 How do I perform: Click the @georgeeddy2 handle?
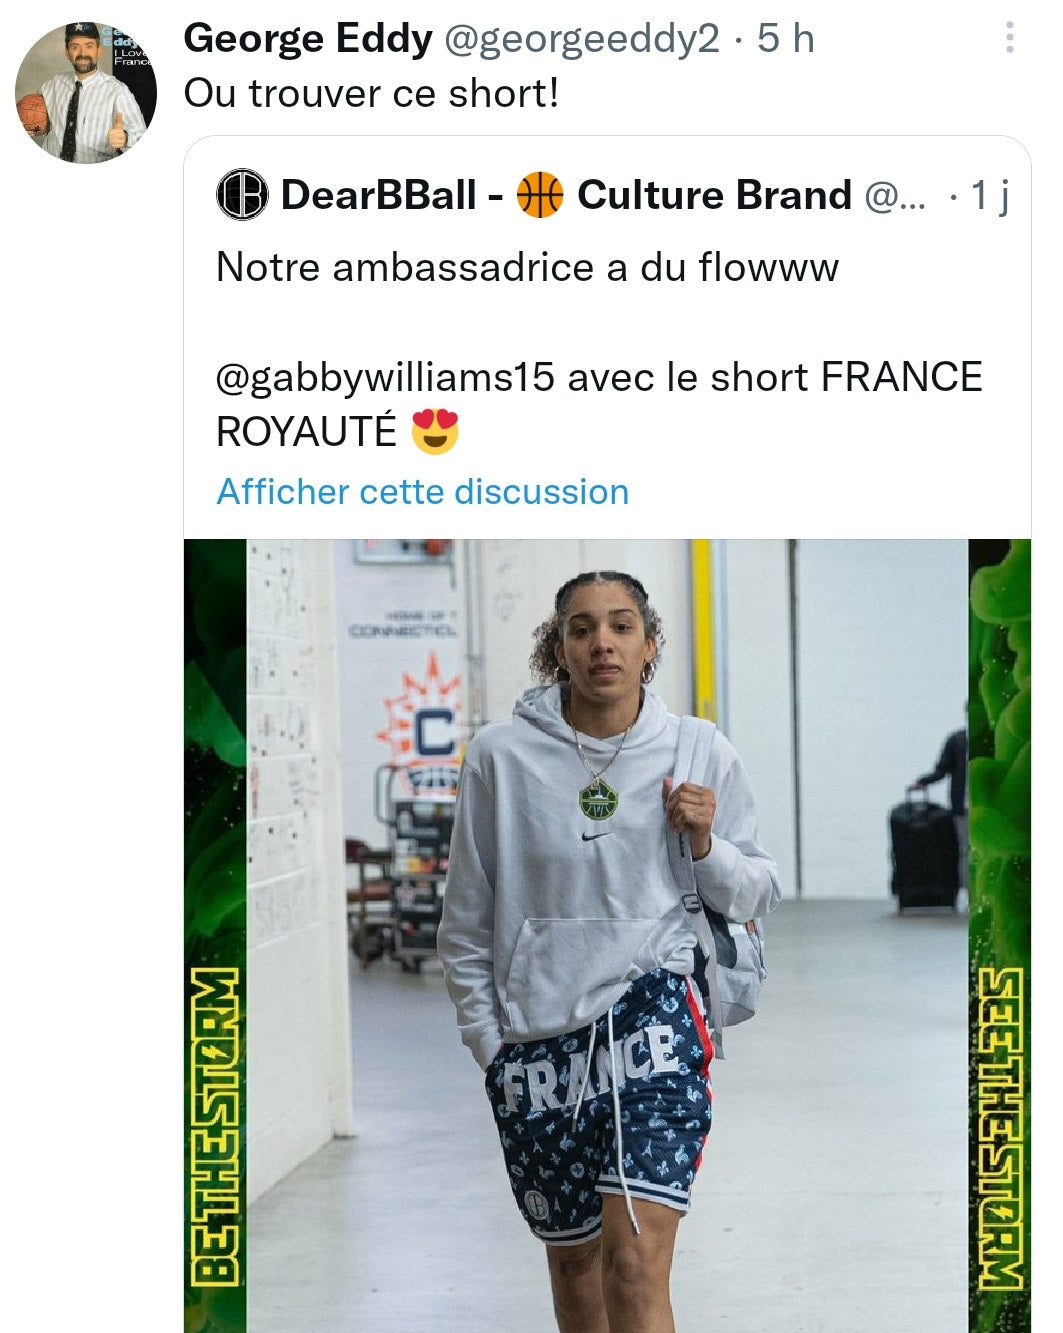tap(581, 39)
